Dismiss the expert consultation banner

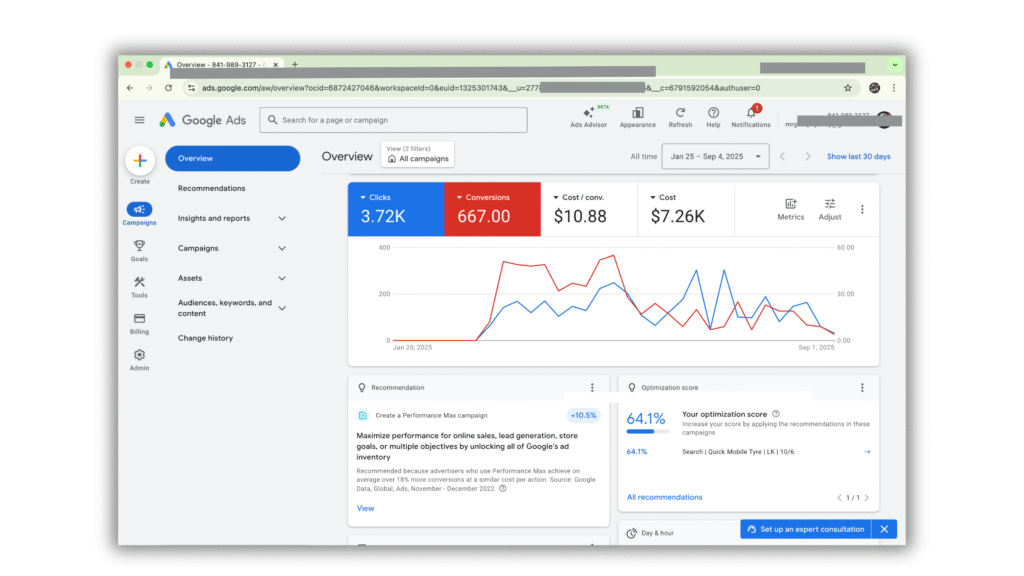884,529
